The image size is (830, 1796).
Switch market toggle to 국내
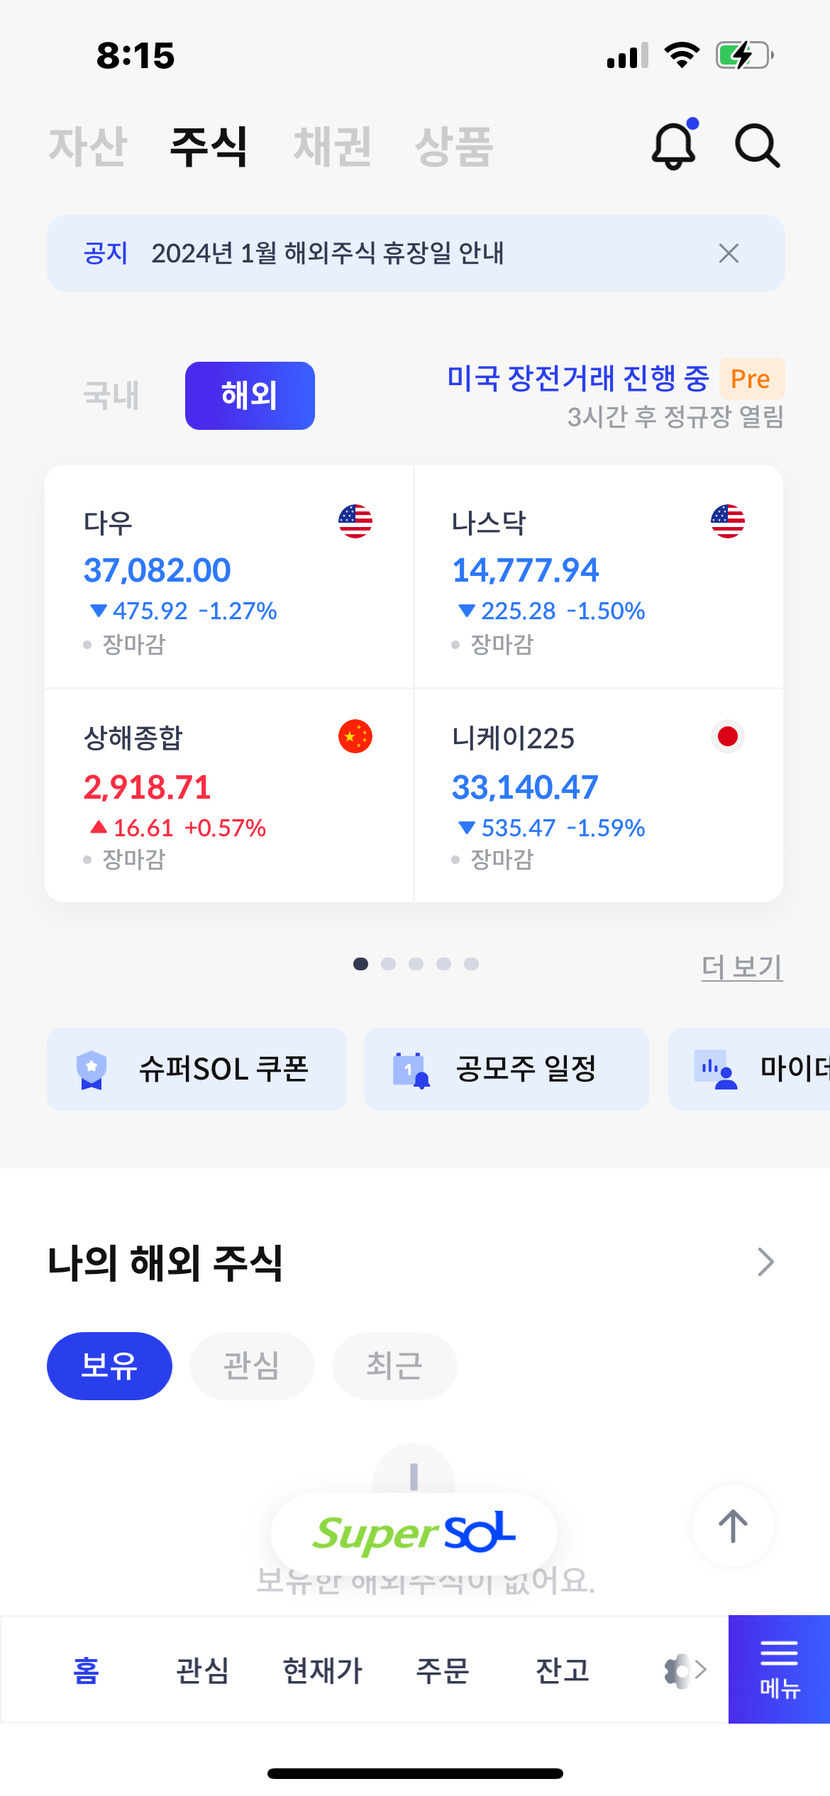point(111,396)
